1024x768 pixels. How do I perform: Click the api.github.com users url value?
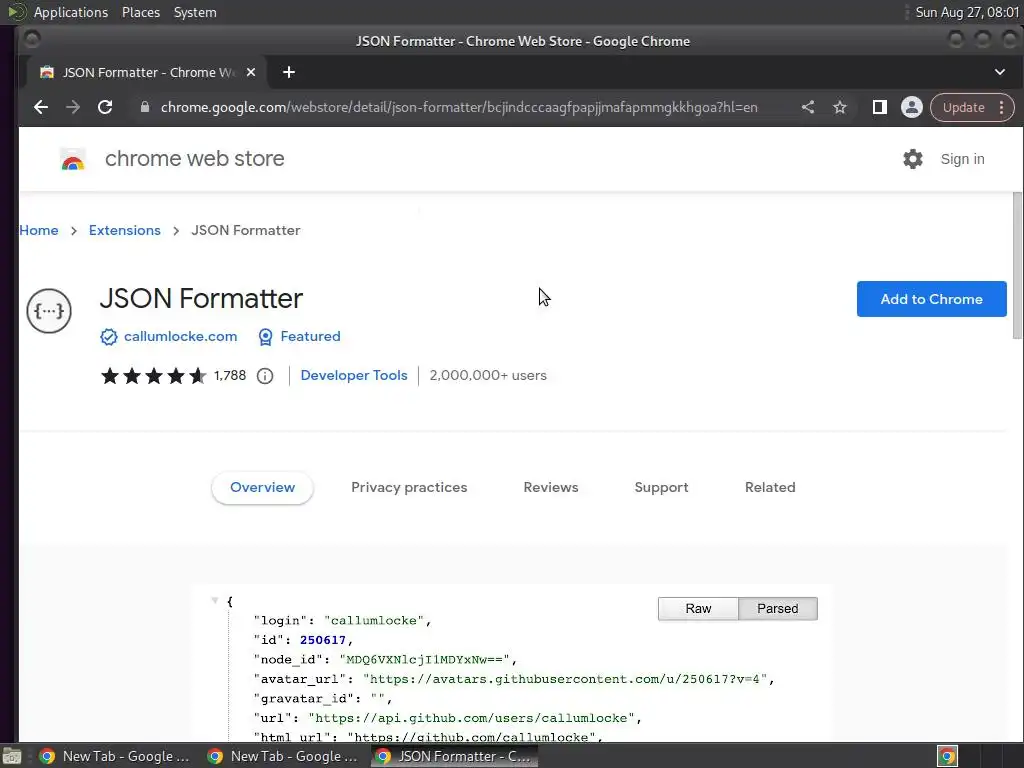coord(472,718)
